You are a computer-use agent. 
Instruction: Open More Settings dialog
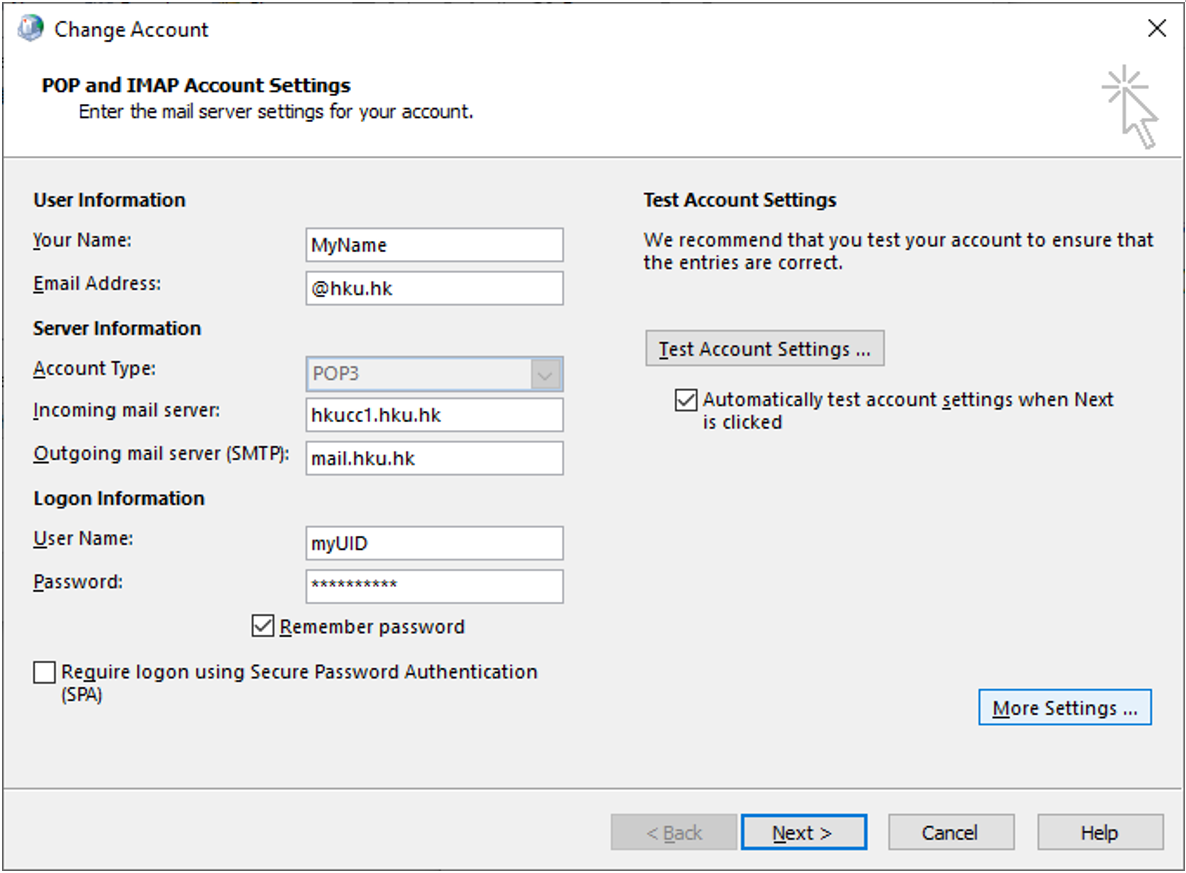pos(1064,707)
